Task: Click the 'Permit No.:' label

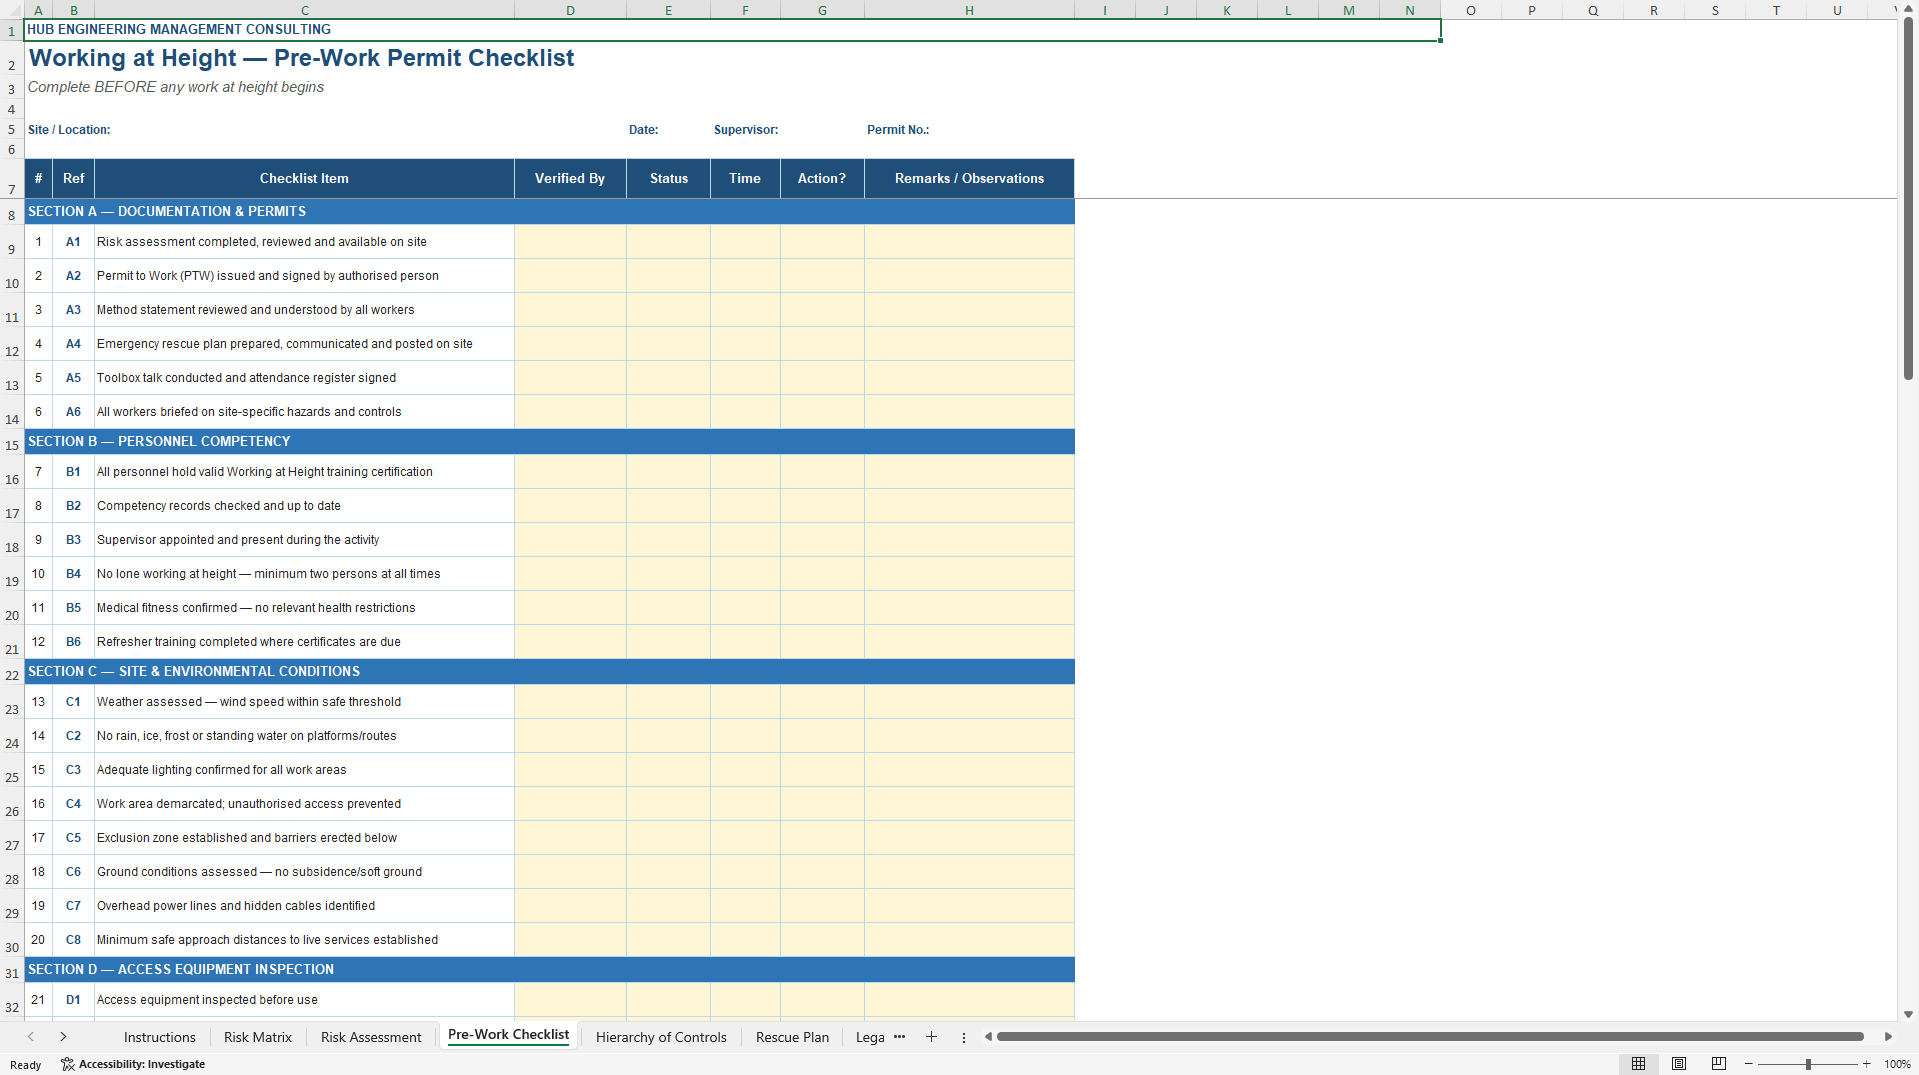Action: tap(897, 130)
